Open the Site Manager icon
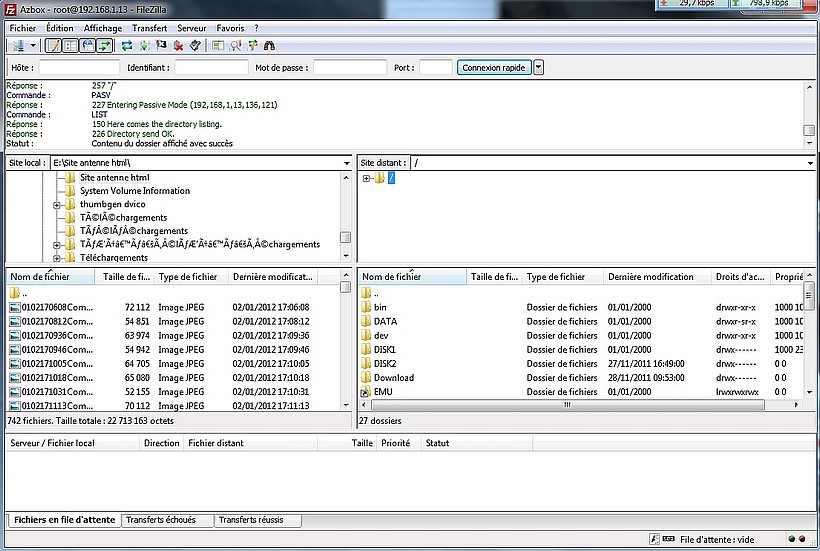This screenshot has width=820, height=551. 17,46
